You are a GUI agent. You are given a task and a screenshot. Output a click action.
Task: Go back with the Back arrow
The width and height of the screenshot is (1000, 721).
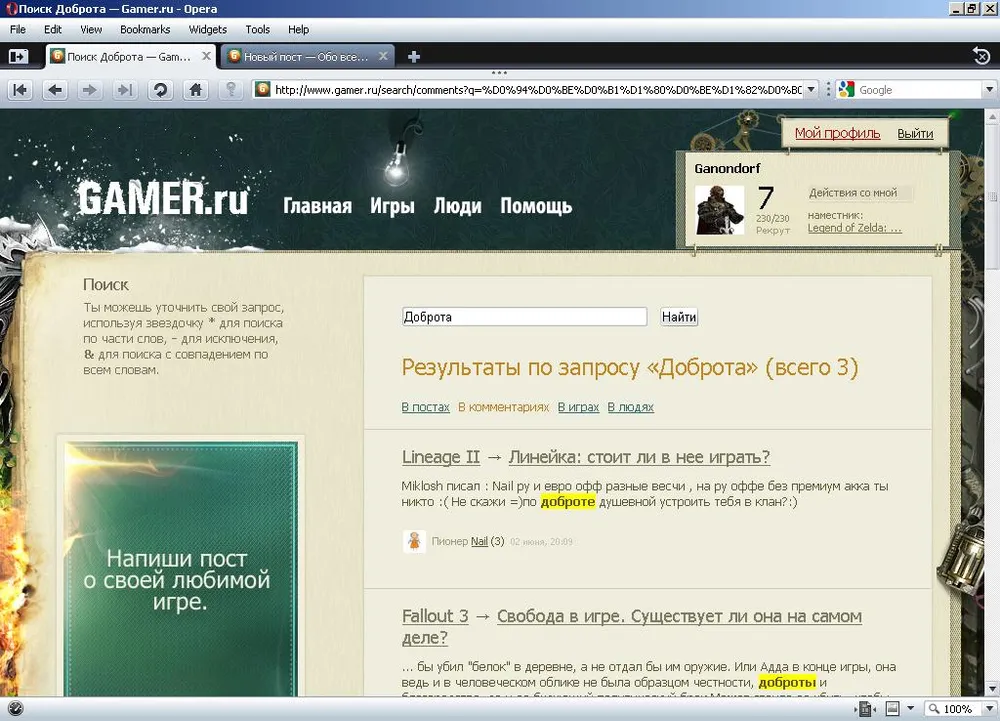[x=55, y=90]
